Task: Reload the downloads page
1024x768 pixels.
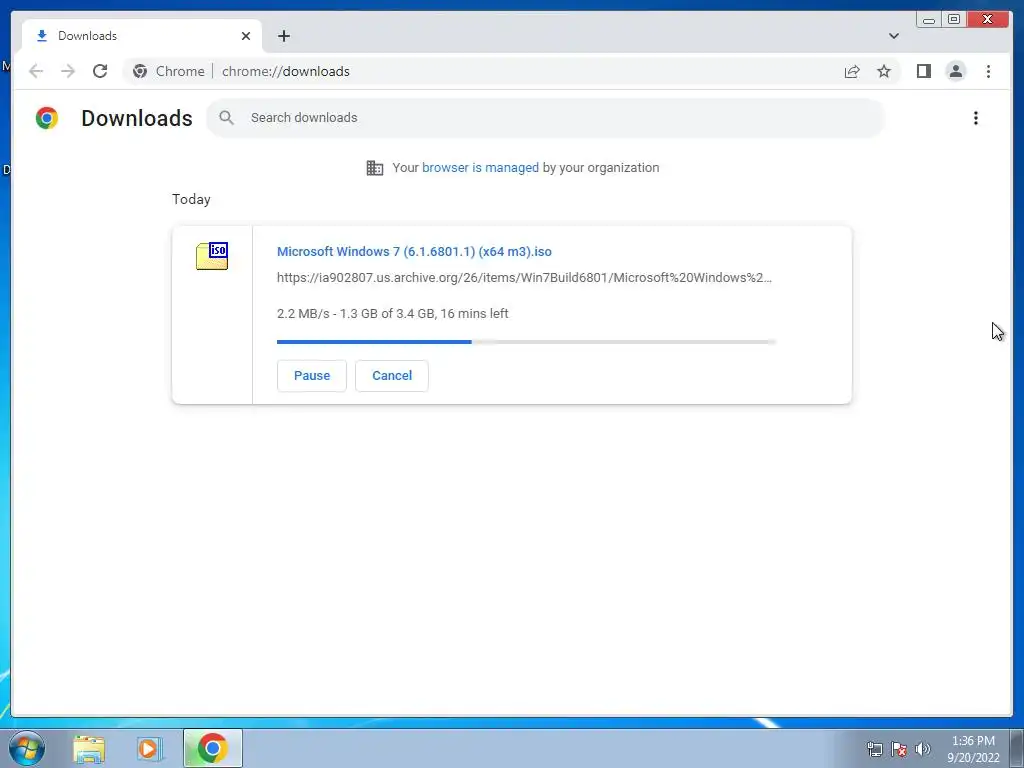Action: 100,71
